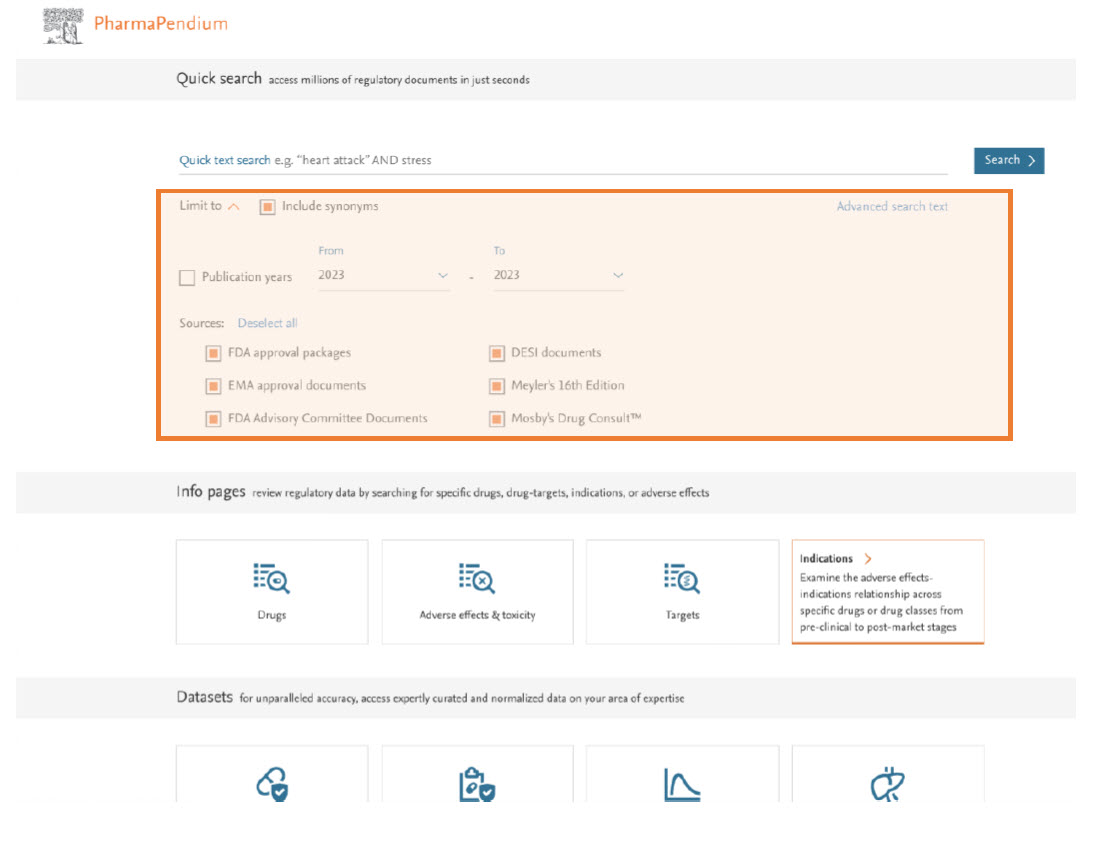Open the shielded pill dataset icon
Image resolution: width=1104 pixels, height=865 pixels.
tap(271, 784)
